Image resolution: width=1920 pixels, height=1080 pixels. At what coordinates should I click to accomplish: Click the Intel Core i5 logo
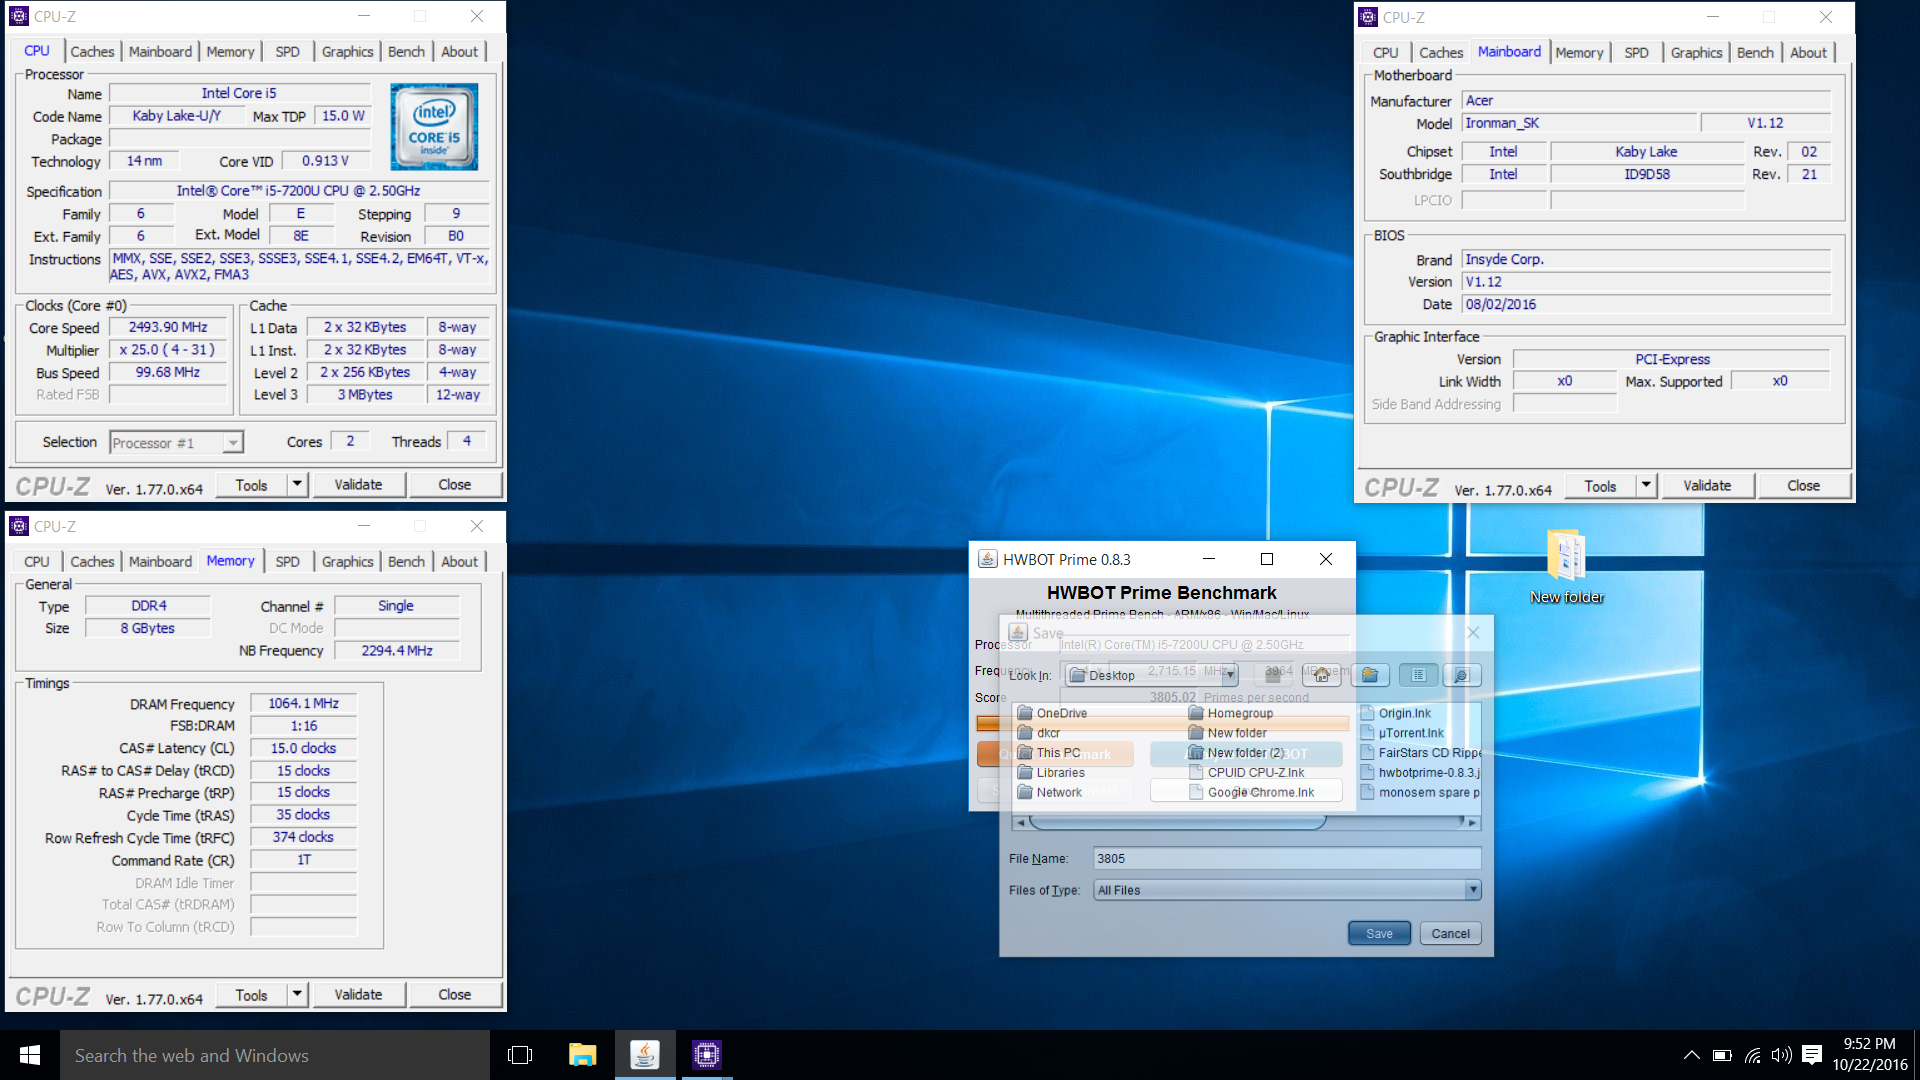click(x=434, y=126)
